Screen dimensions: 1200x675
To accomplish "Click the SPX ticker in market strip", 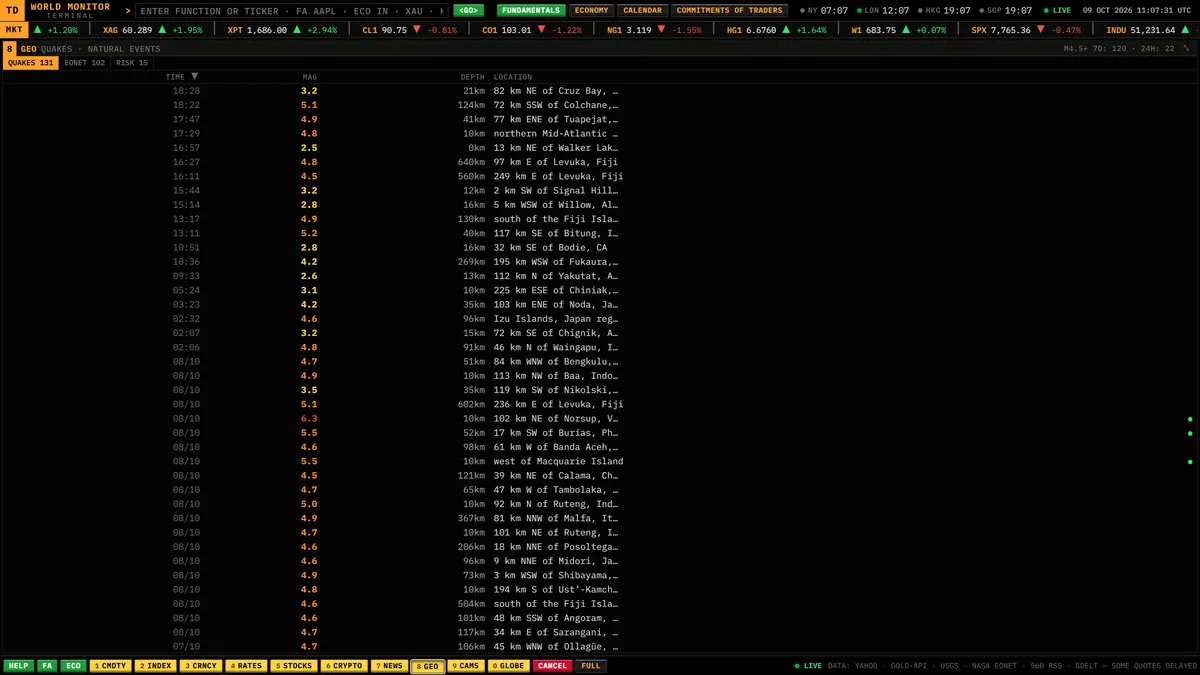I will pos(1026,30).
